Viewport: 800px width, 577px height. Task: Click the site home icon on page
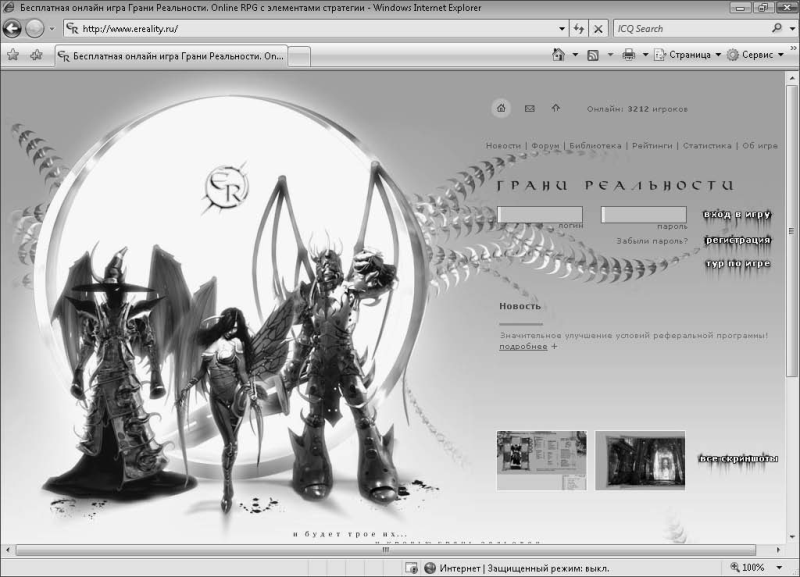[501, 108]
